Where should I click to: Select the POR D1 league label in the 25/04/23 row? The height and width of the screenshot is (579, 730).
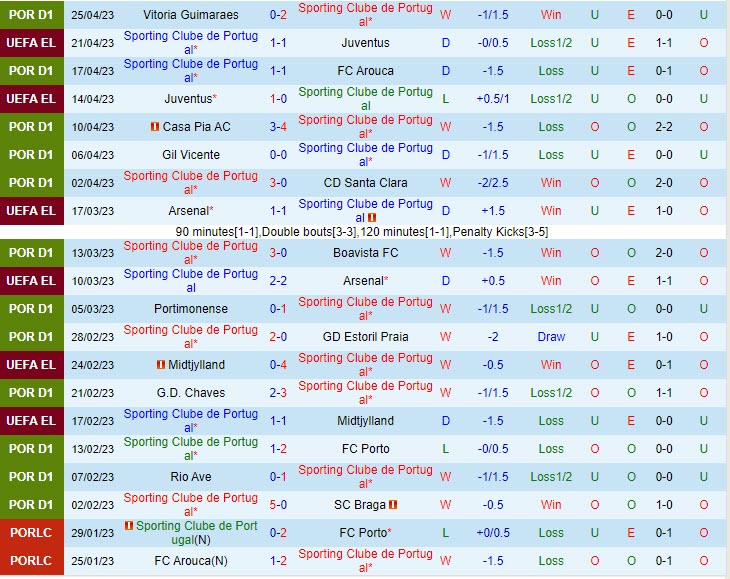[x=31, y=15]
